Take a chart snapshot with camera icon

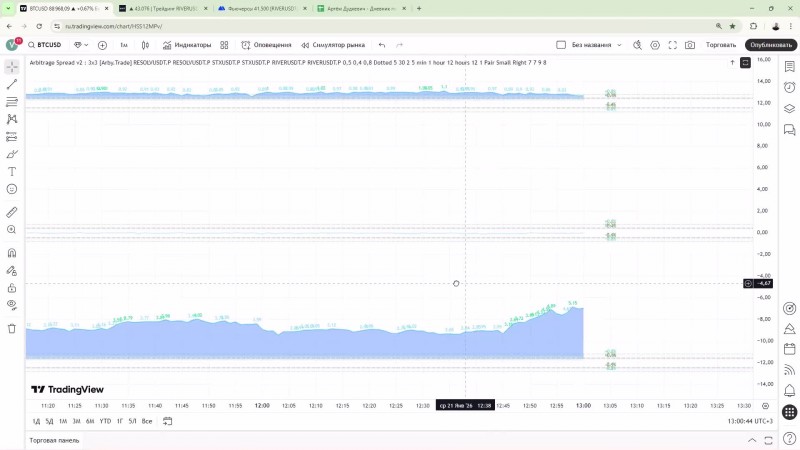[690, 45]
